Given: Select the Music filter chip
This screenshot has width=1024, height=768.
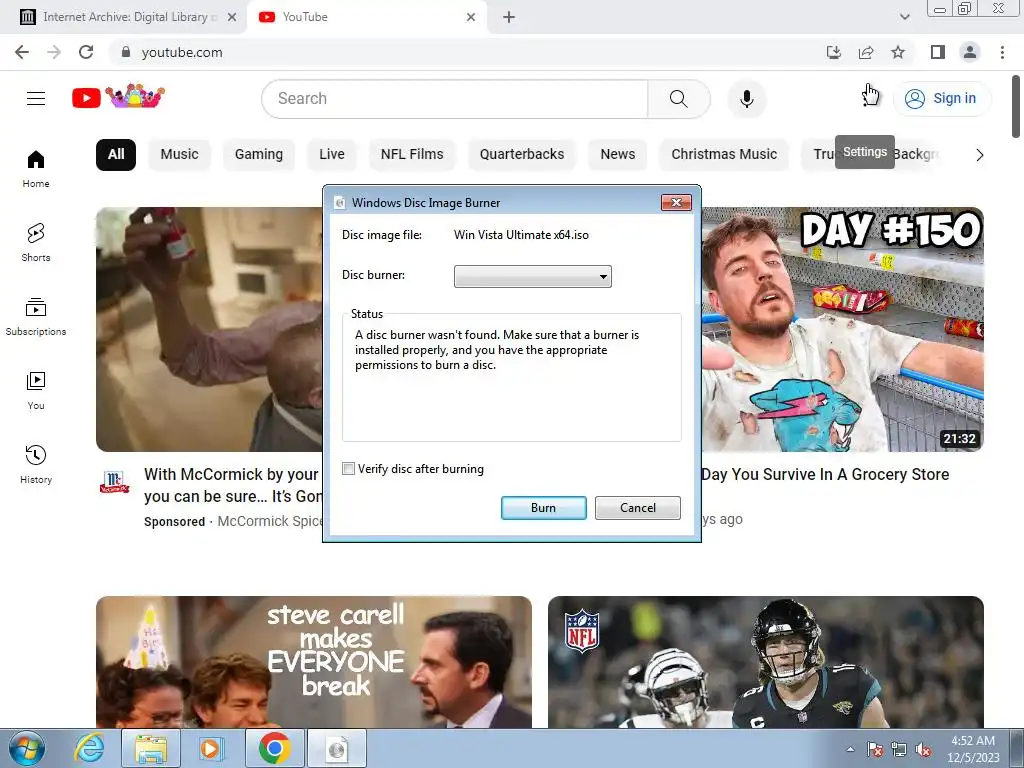Looking at the screenshot, I should pos(179,155).
